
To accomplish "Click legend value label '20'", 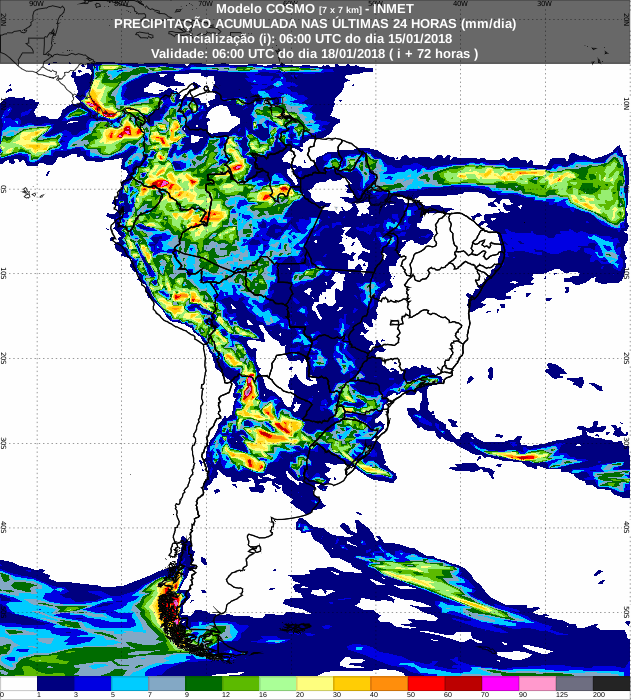I will pyautogui.click(x=300, y=695).
